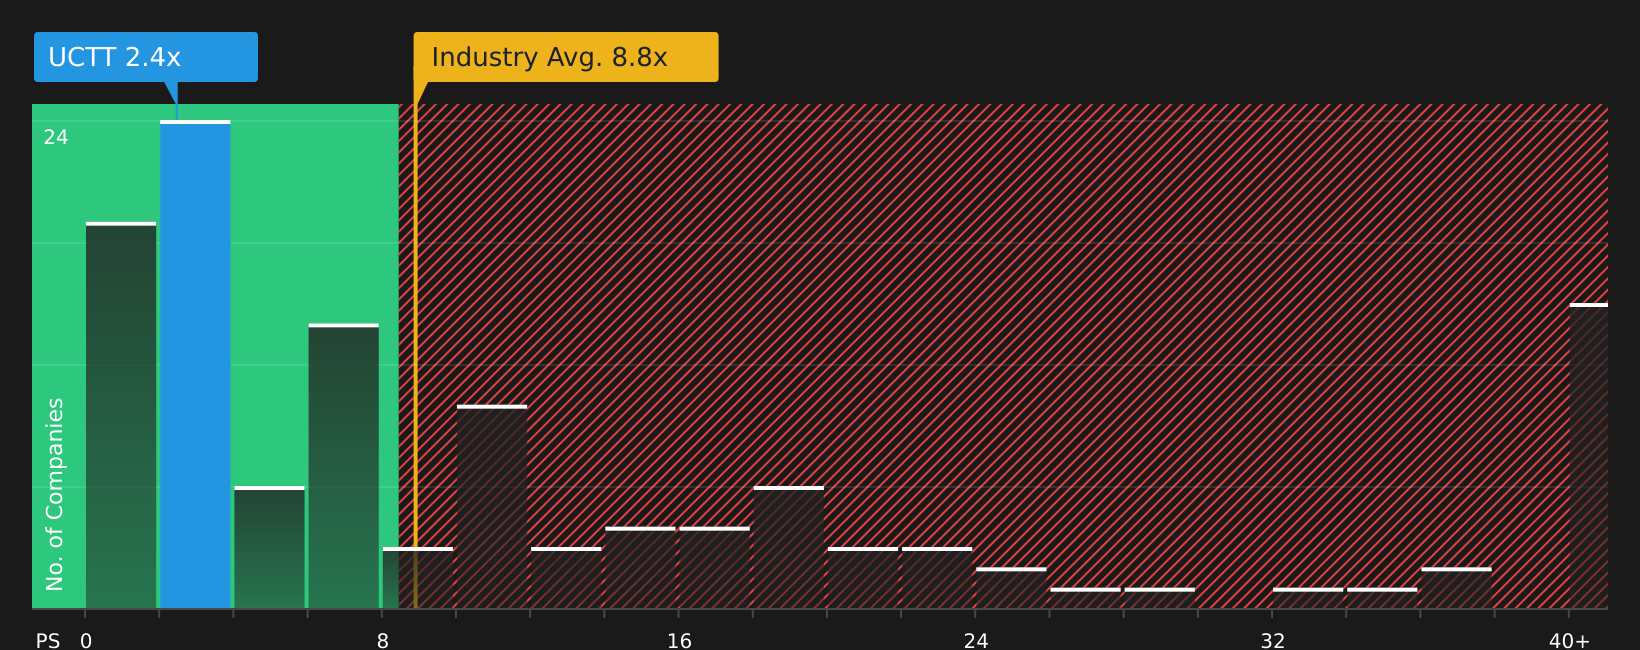Click the '16' x-axis tick label
1640x650 pixels.
pyautogui.click(x=679, y=641)
